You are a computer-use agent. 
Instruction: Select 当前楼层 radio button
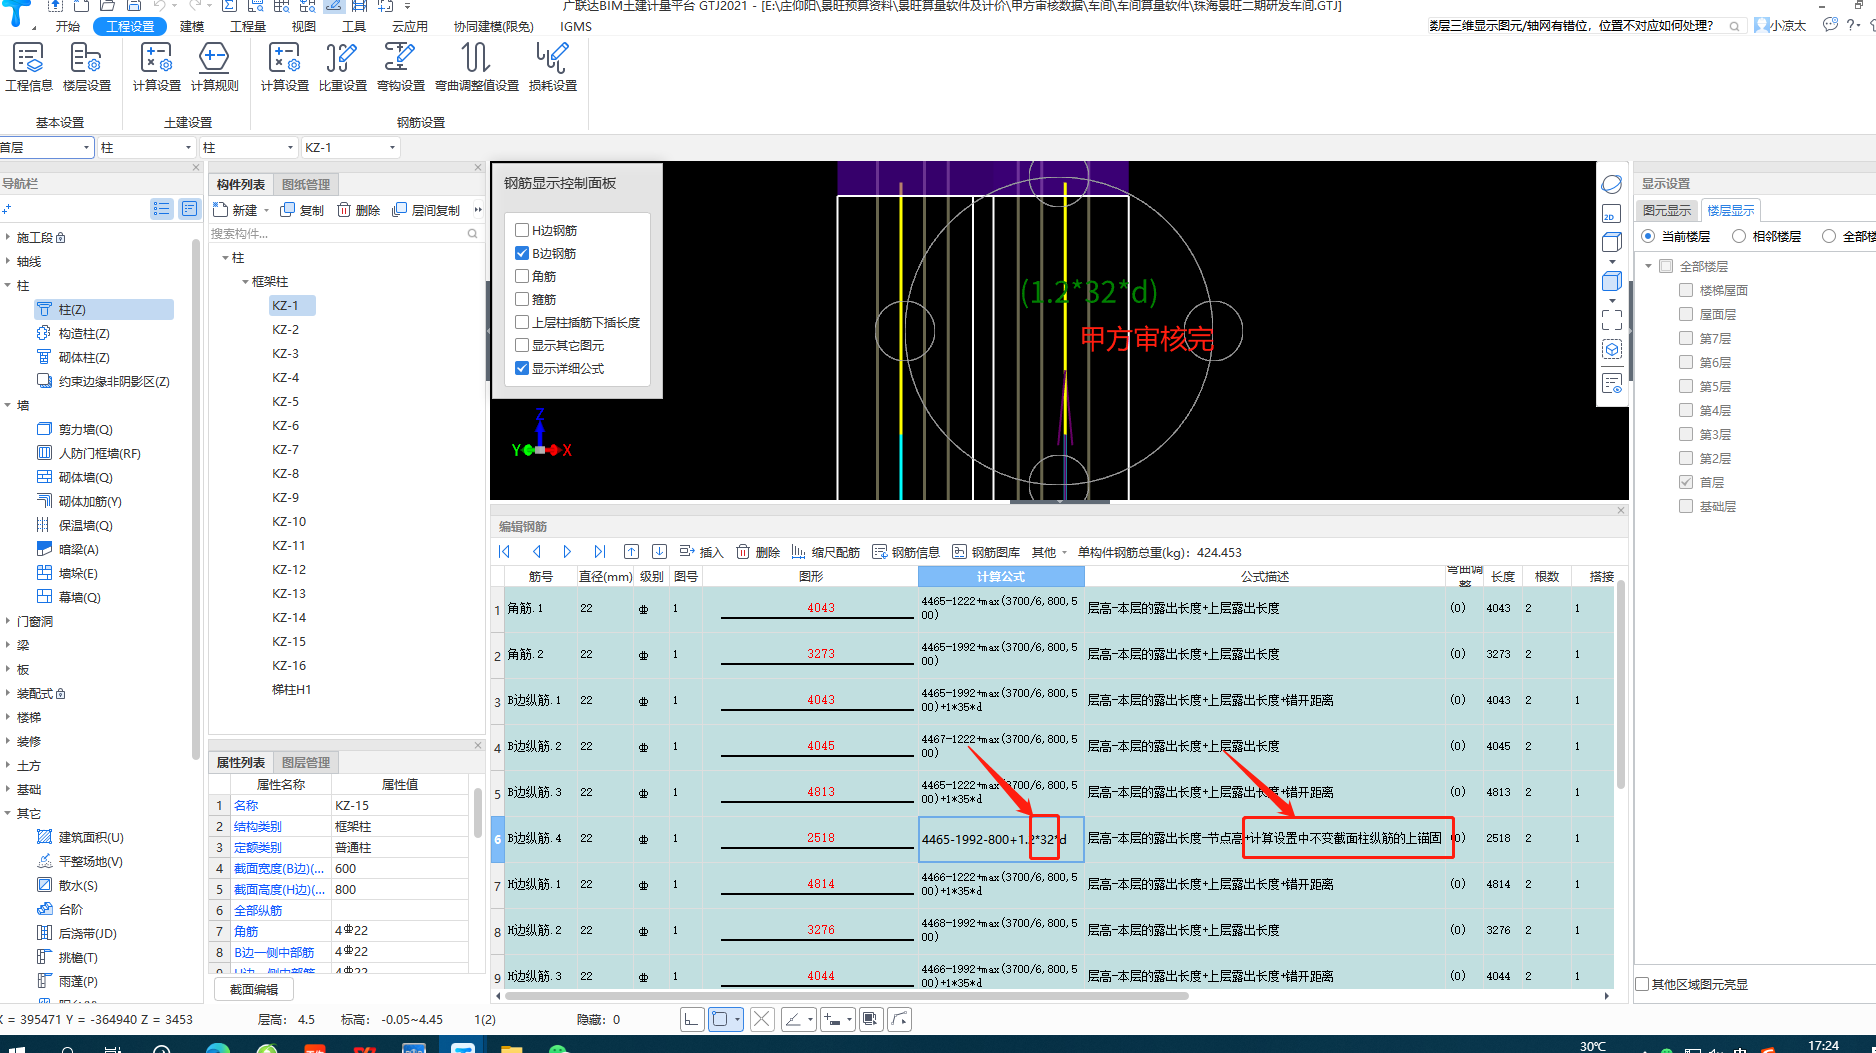1648,236
